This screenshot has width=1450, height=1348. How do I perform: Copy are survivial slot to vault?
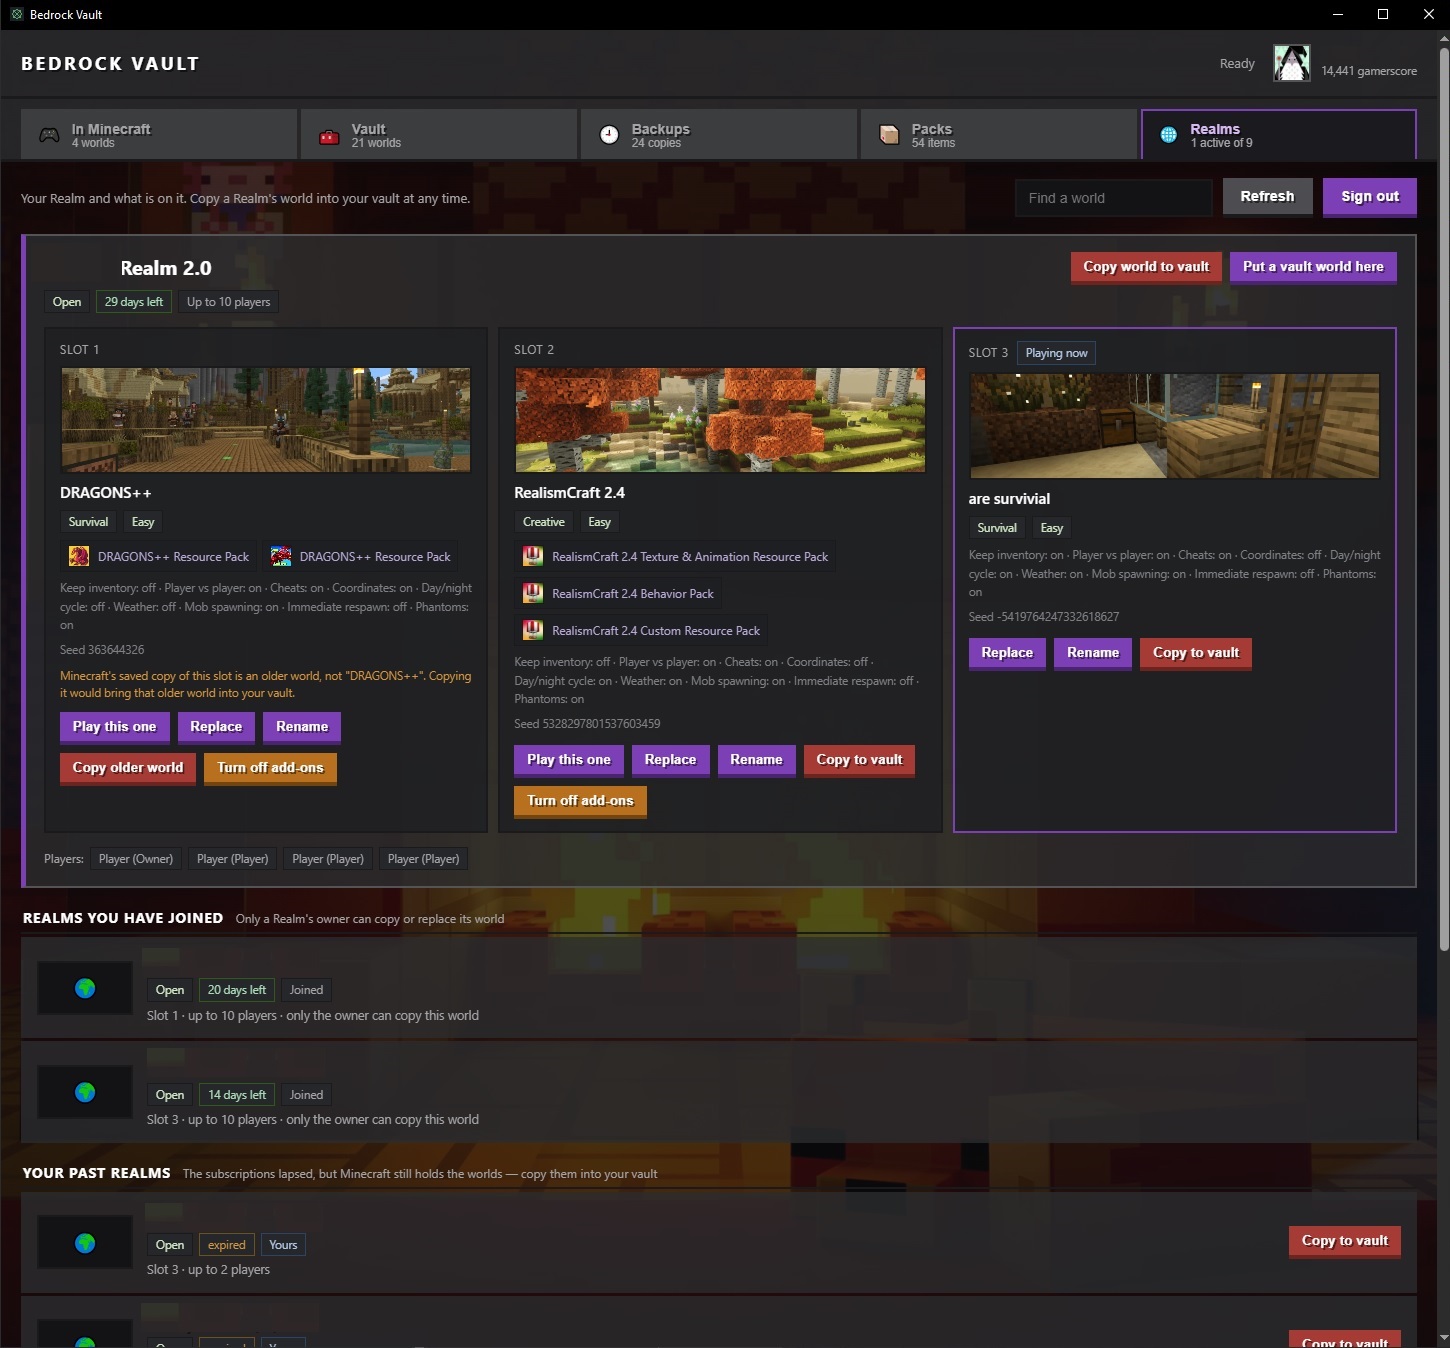click(1196, 653)
